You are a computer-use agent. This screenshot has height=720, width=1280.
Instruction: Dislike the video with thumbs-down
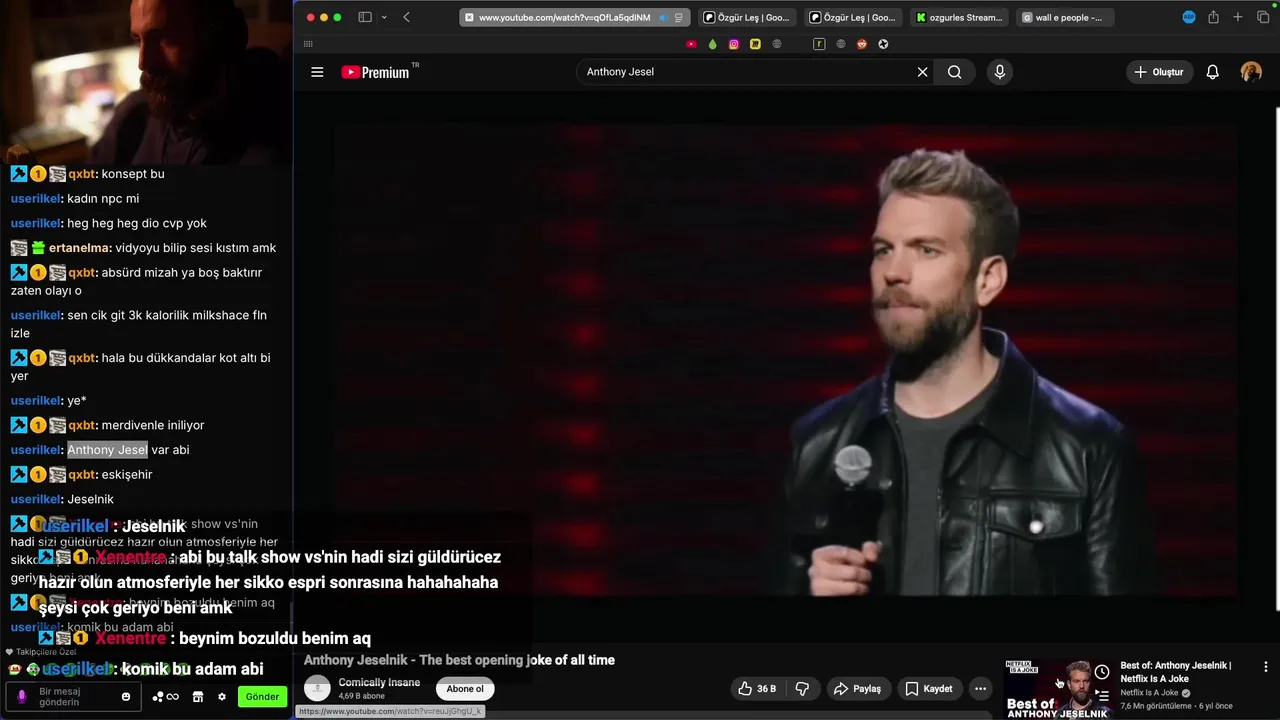[x=802, y=689]
